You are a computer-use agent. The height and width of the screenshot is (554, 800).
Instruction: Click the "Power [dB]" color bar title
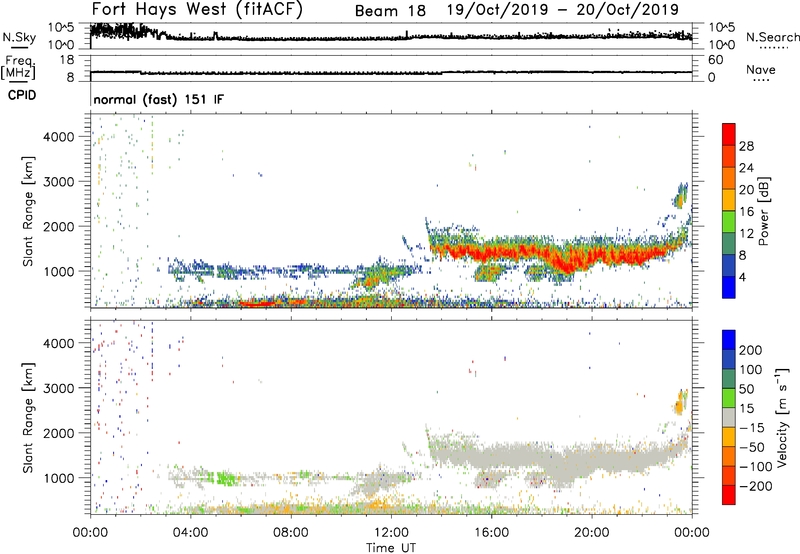pyautogui.click(x=764, y=211)
